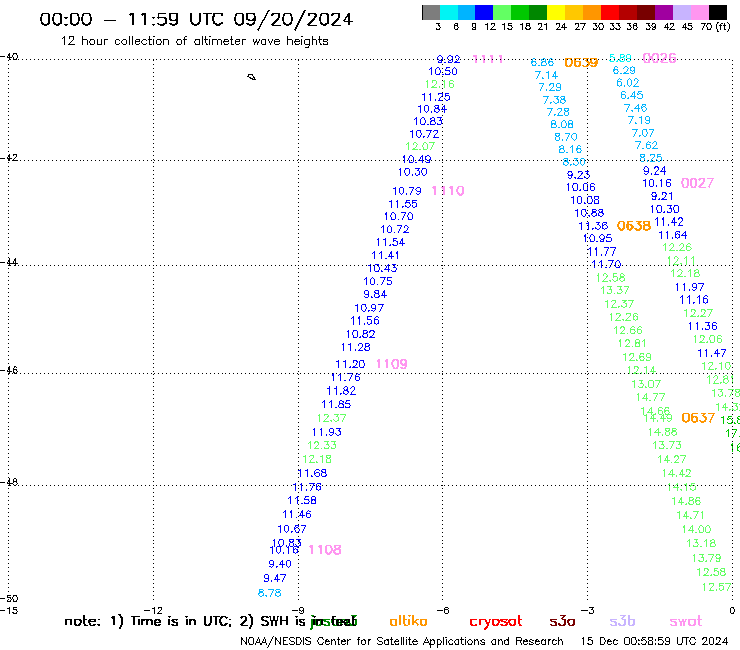This screenshot has height=650, width=740.
Task: Click the wave height value 10.50
Action: pos(443,71)
